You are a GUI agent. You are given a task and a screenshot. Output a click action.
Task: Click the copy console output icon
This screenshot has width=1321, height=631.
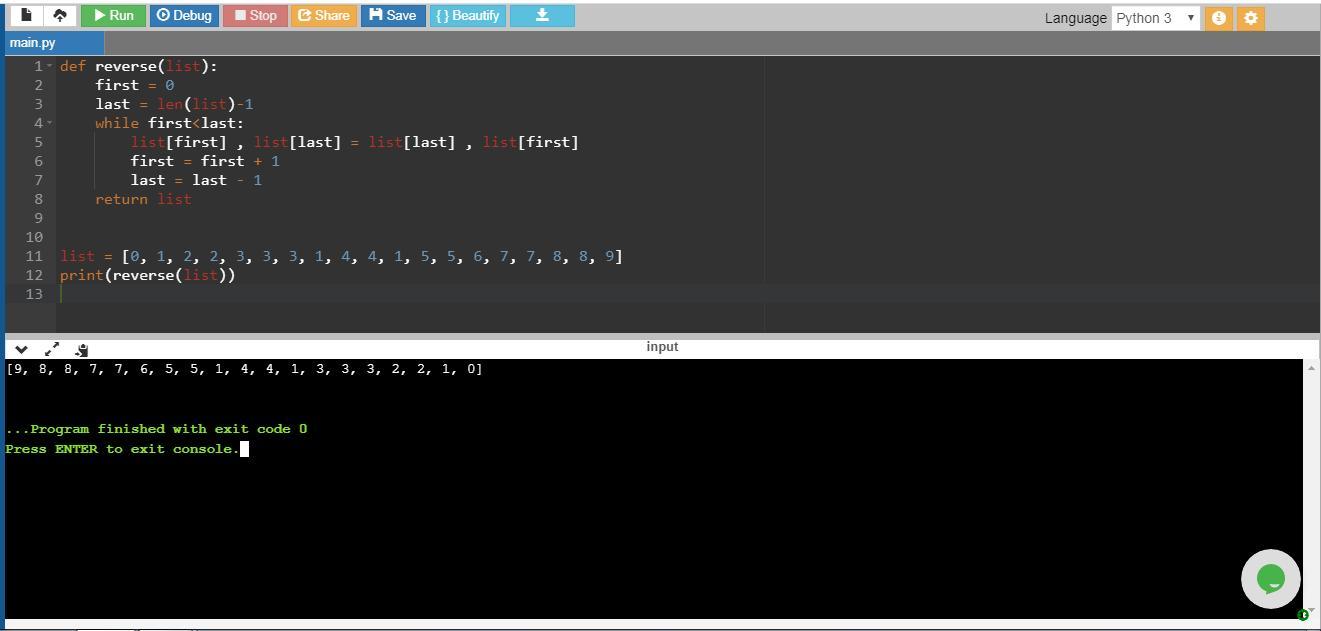(82, 349)
